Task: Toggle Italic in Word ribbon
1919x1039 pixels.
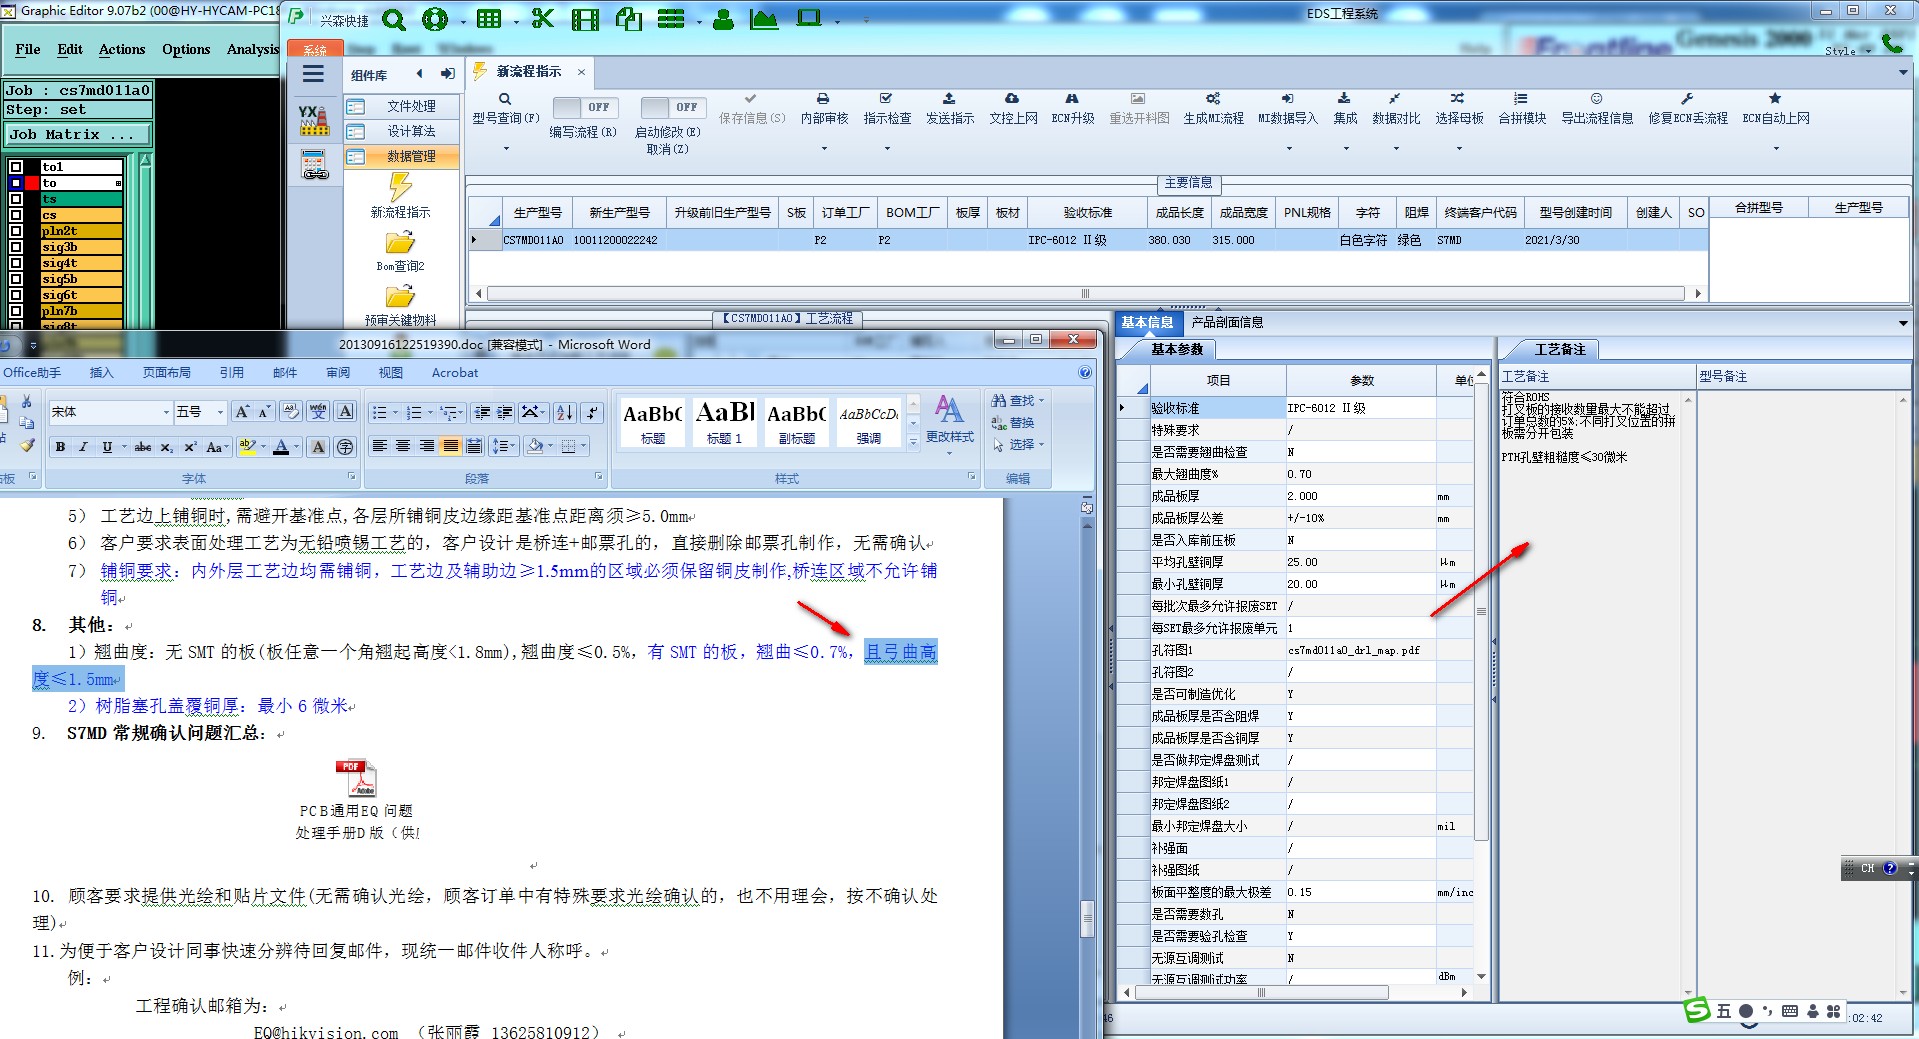Action: (83, 447)
